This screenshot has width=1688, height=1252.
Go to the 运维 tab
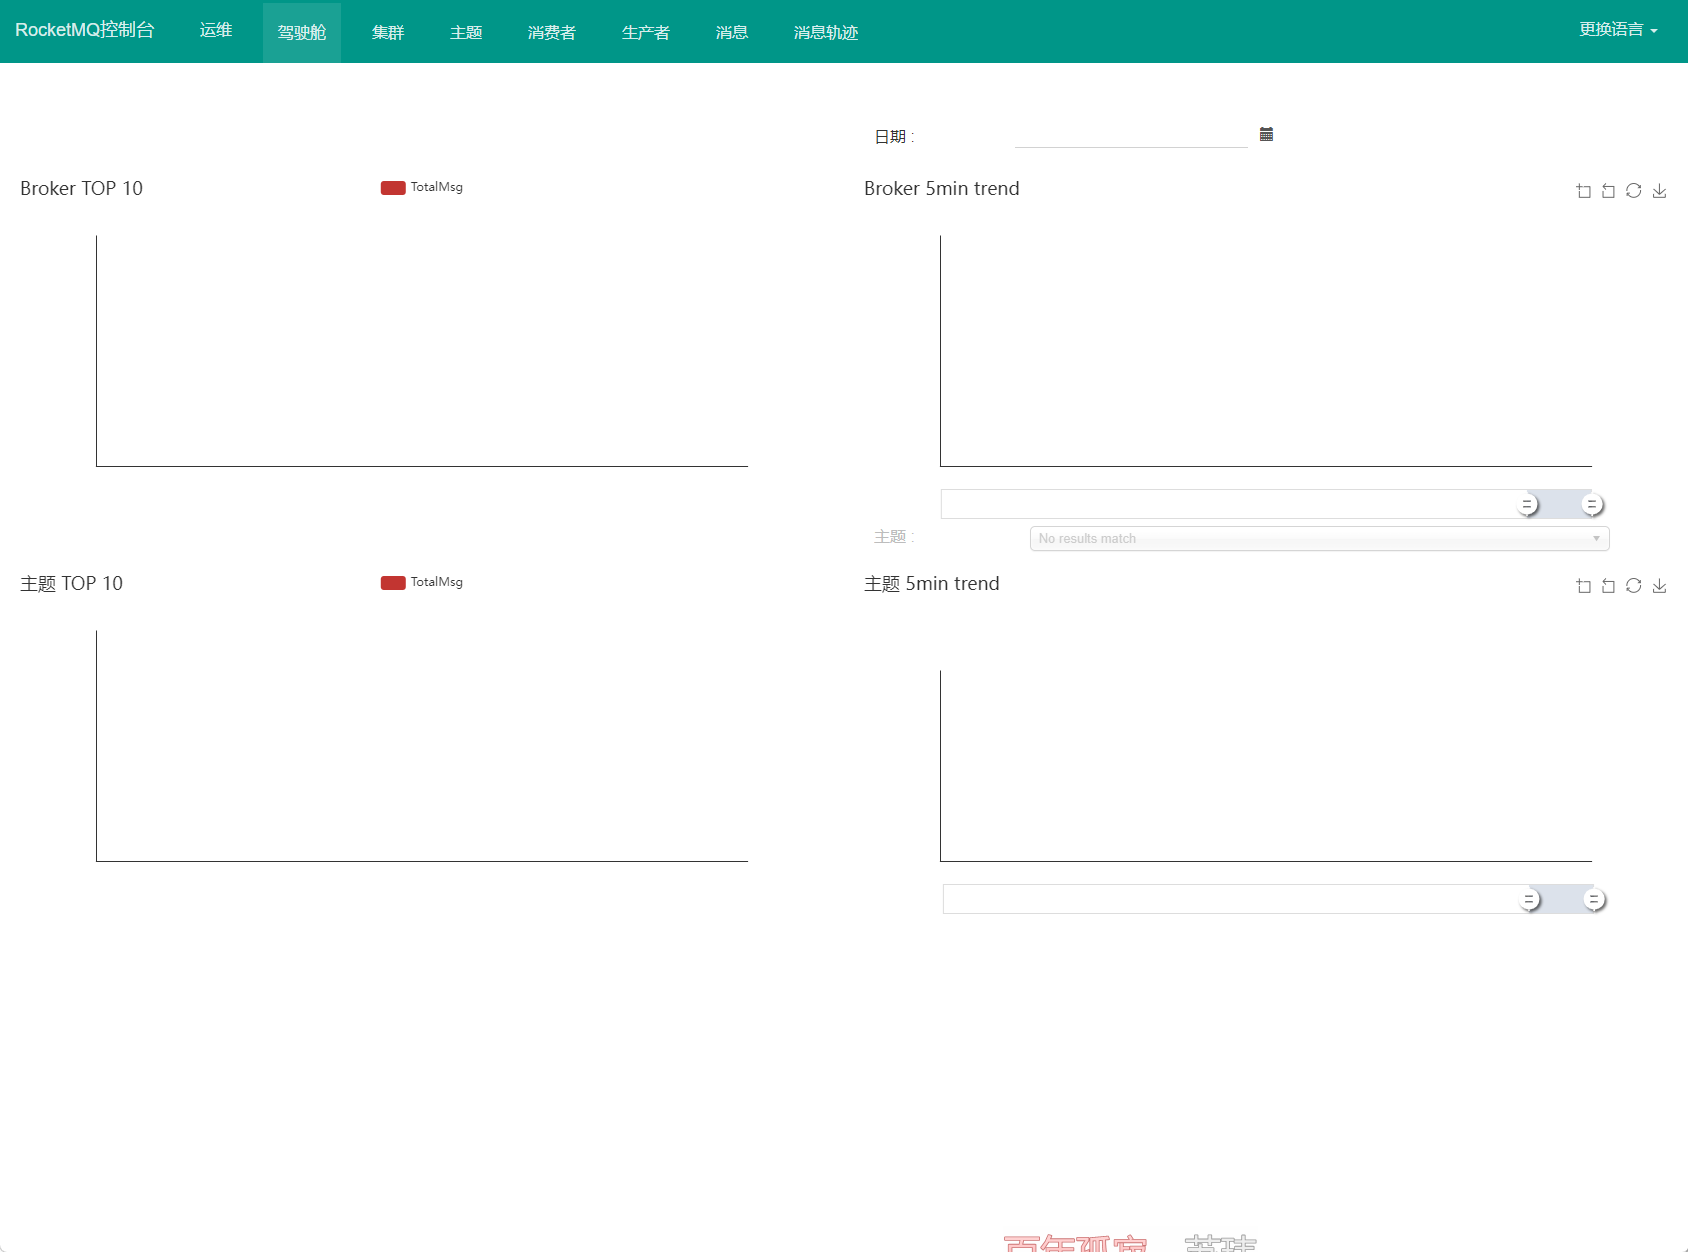point(216,31)
